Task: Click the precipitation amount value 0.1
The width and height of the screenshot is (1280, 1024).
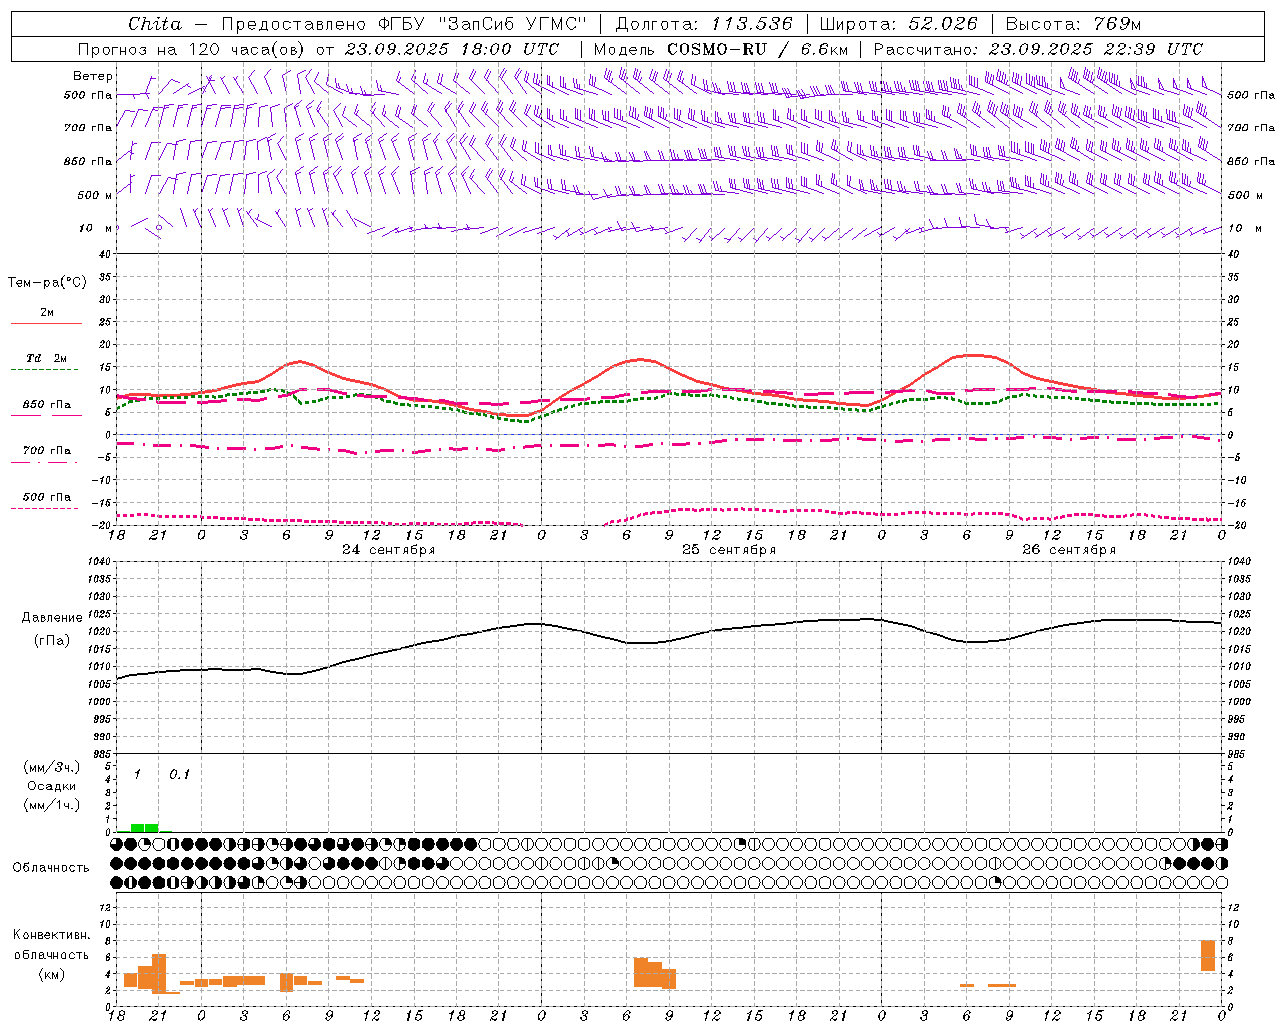Action: [179, 774]
